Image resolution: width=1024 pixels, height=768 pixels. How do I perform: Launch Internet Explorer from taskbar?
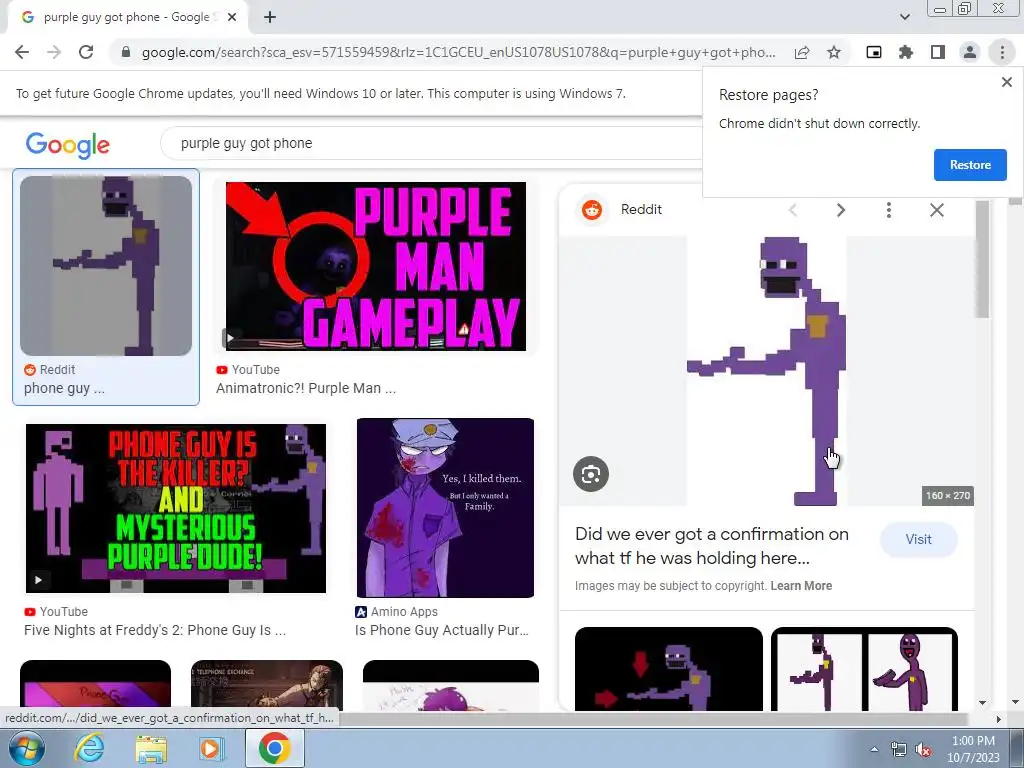click(89, 748)
